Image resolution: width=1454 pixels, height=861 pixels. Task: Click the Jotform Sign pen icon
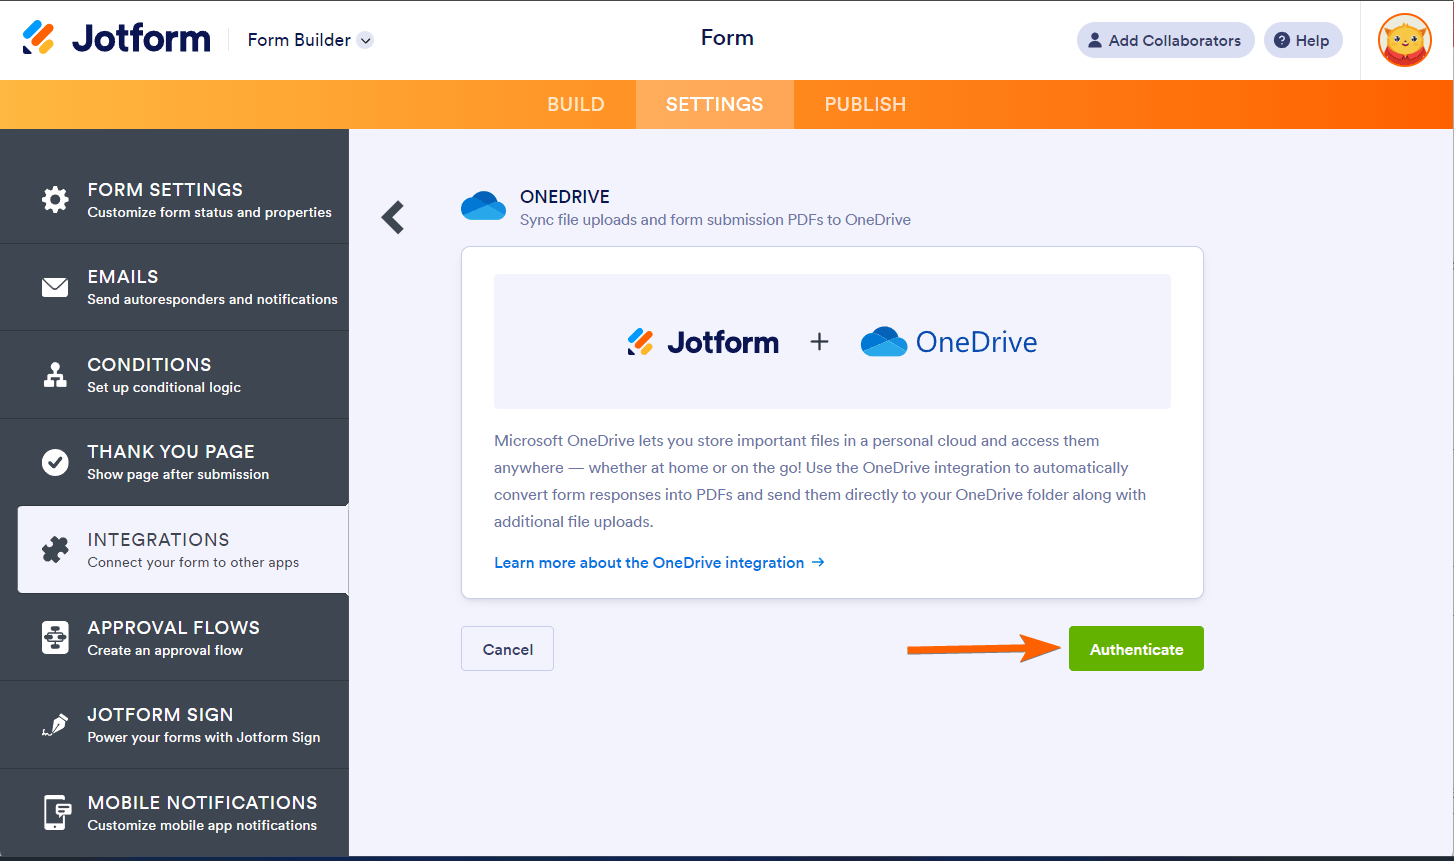(x=55, y=725)
